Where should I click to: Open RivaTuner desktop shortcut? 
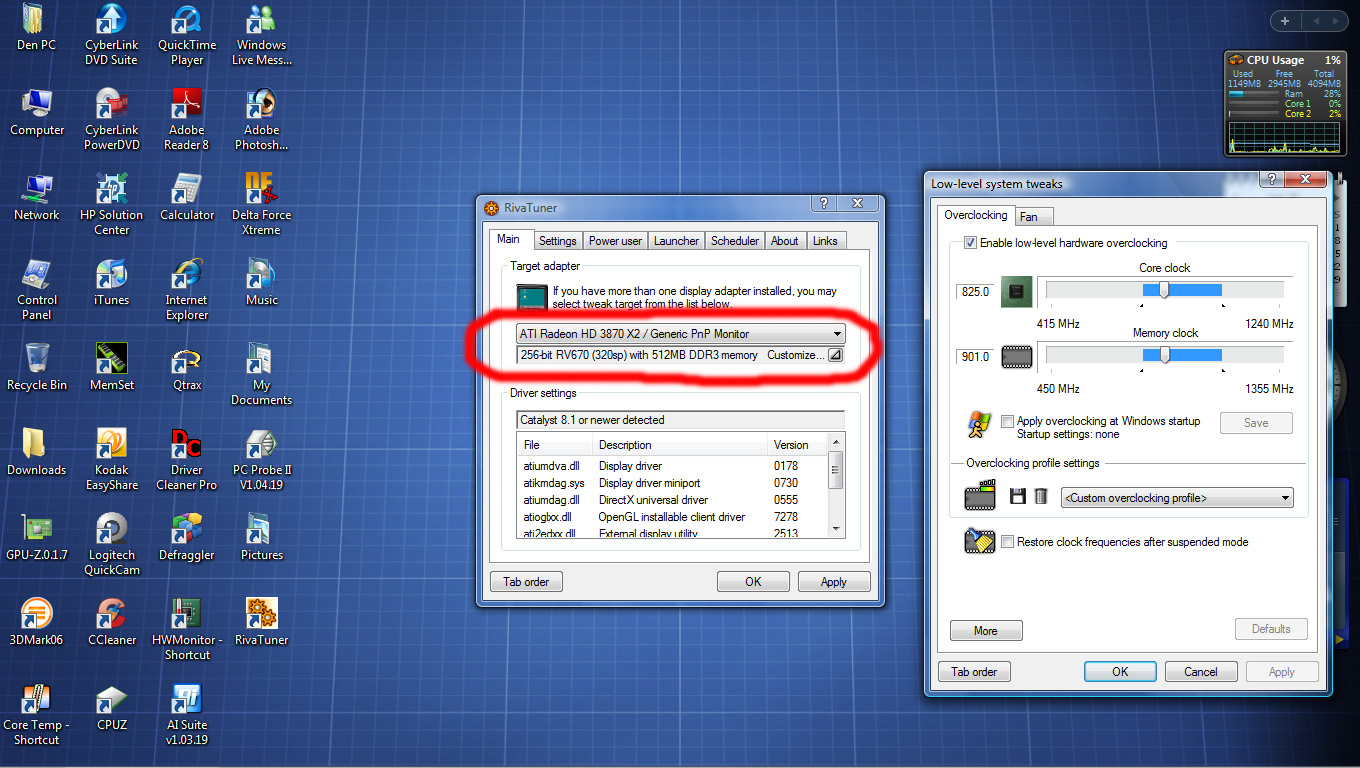tap(262, 622)
